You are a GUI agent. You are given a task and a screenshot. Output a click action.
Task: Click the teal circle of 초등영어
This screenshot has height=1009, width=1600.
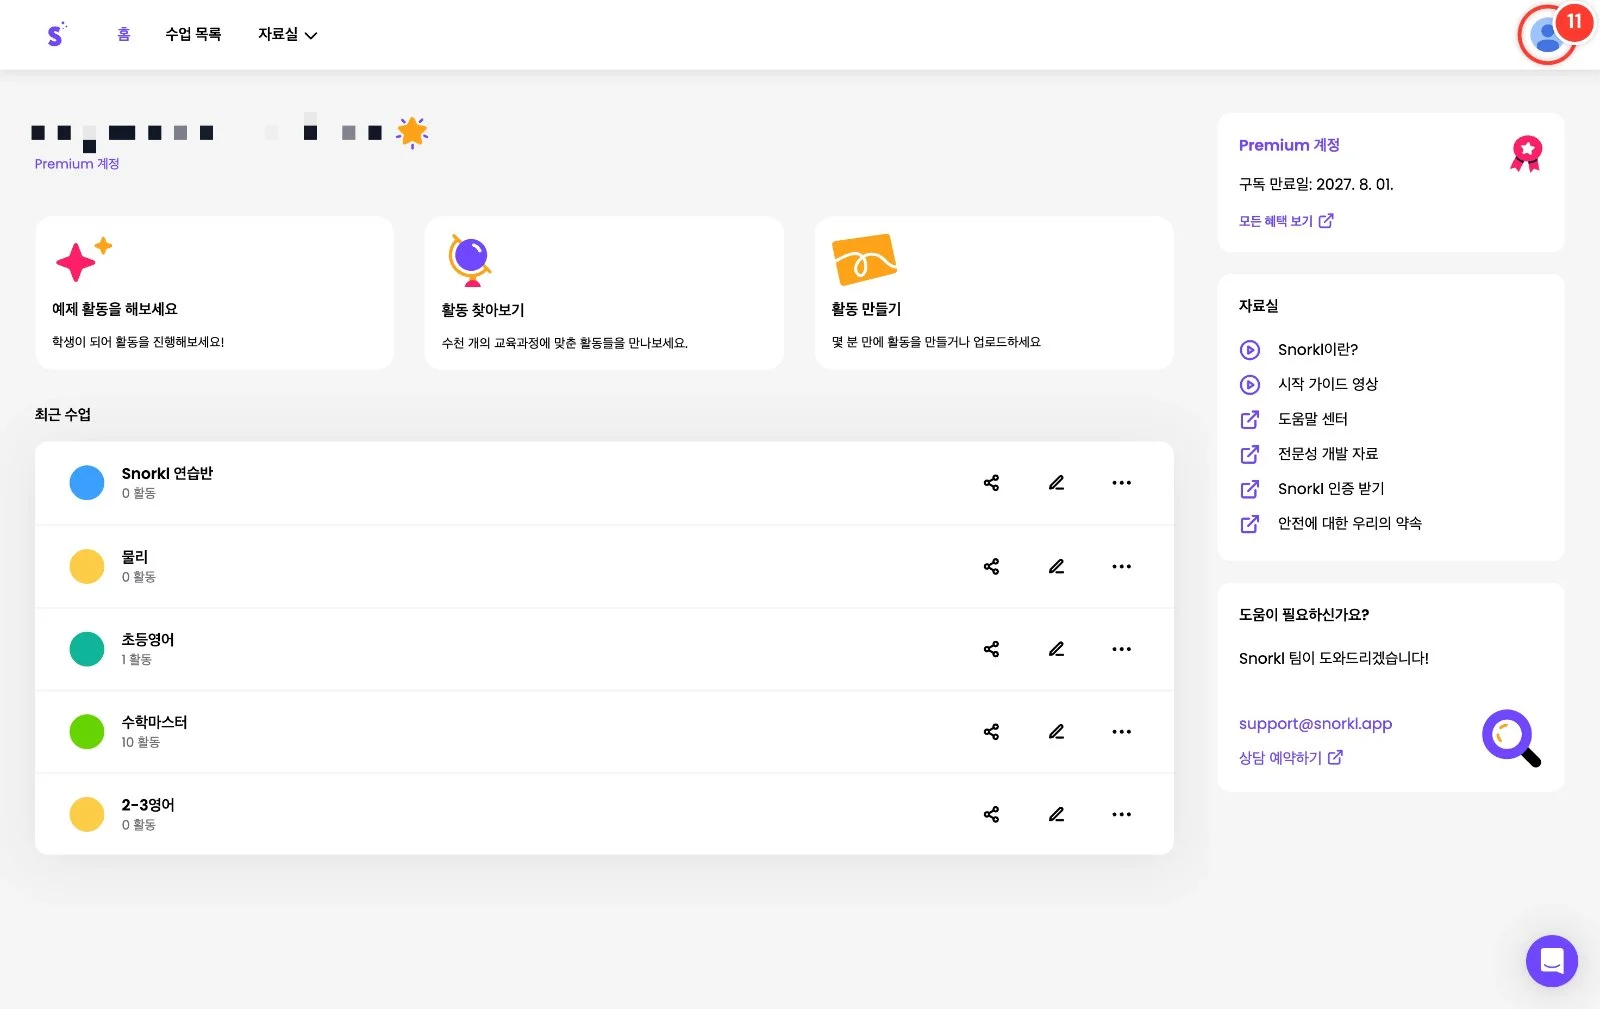click(87, 649)
